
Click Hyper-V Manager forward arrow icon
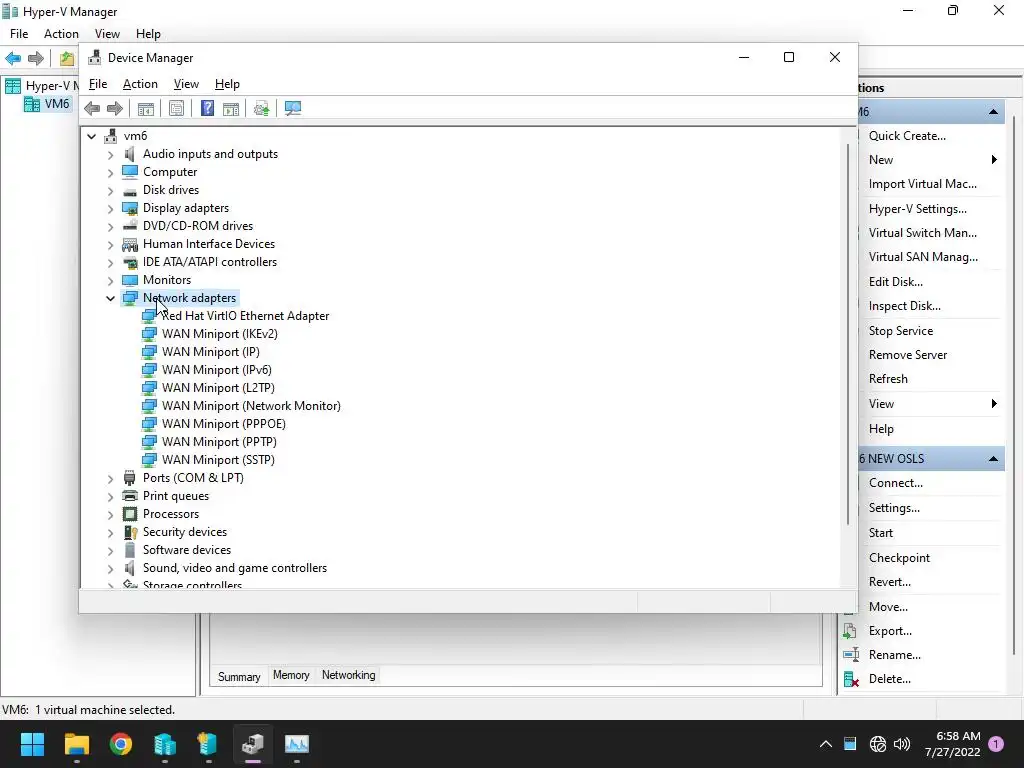[36, 59]
